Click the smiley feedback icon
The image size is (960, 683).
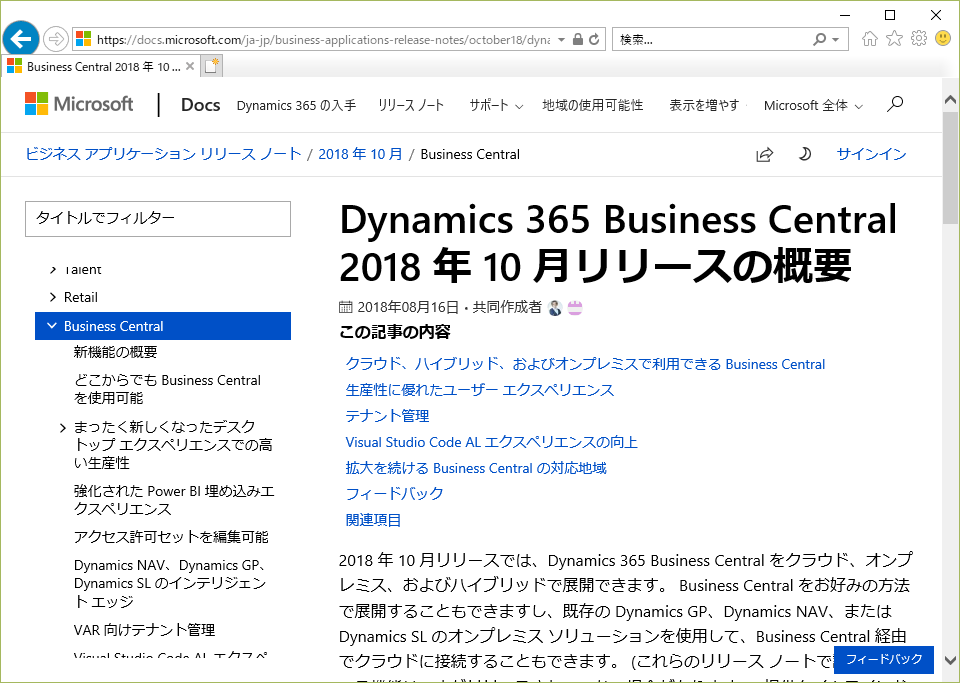tap(943, 39)
